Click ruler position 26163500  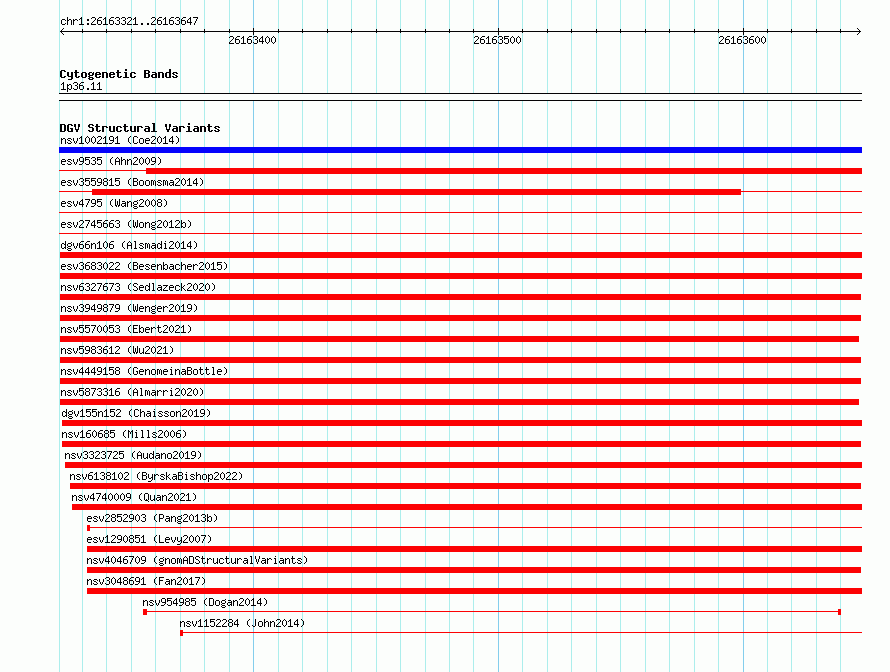497,40
